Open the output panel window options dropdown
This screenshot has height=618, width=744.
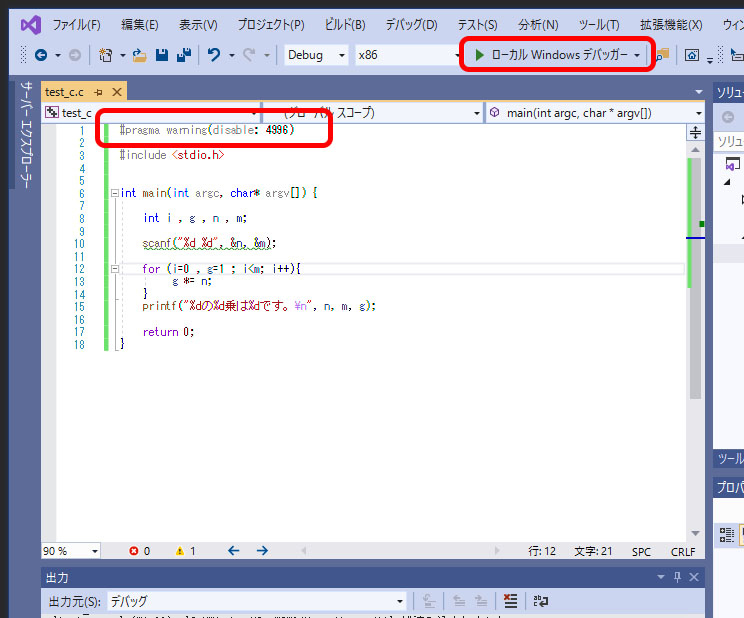pos(661,577)
